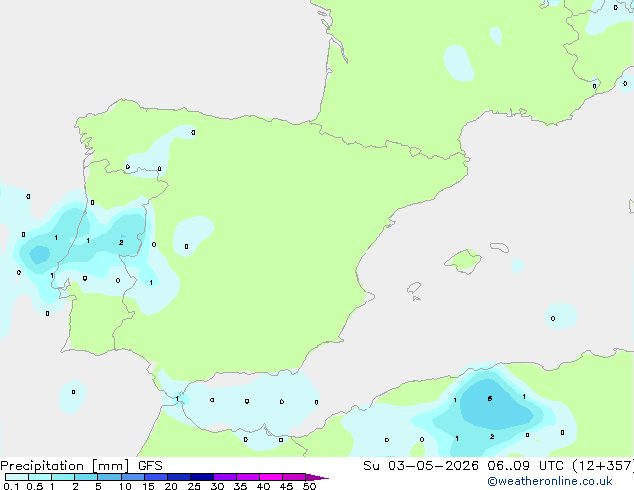Click the "06..09 UTC" time label
The height and width of the screenshot is (490, 634).
point(525,466)
